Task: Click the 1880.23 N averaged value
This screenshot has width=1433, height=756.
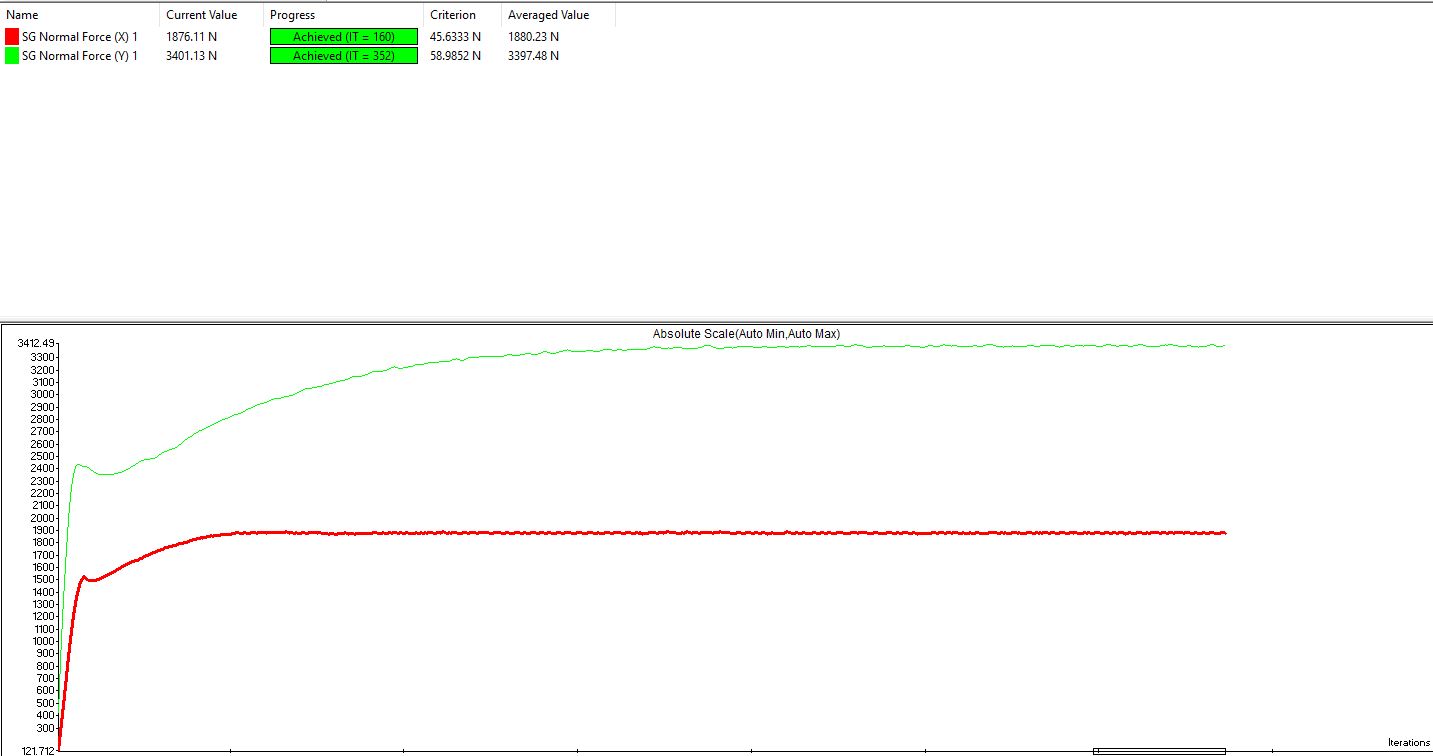Action: click(x=534, y=37)
